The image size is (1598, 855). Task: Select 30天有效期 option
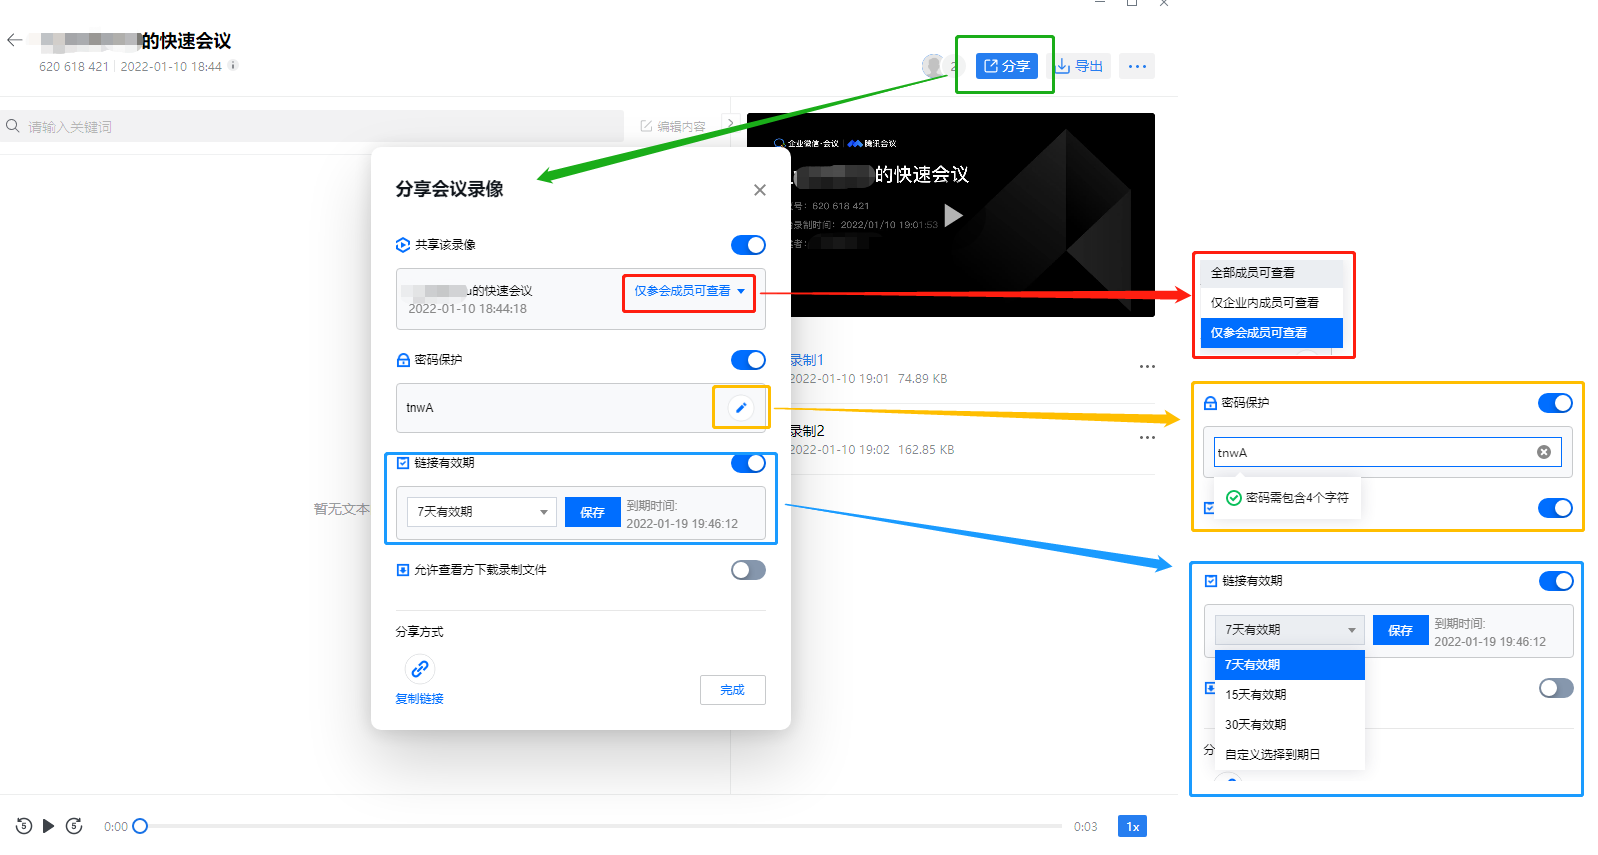1290,725
